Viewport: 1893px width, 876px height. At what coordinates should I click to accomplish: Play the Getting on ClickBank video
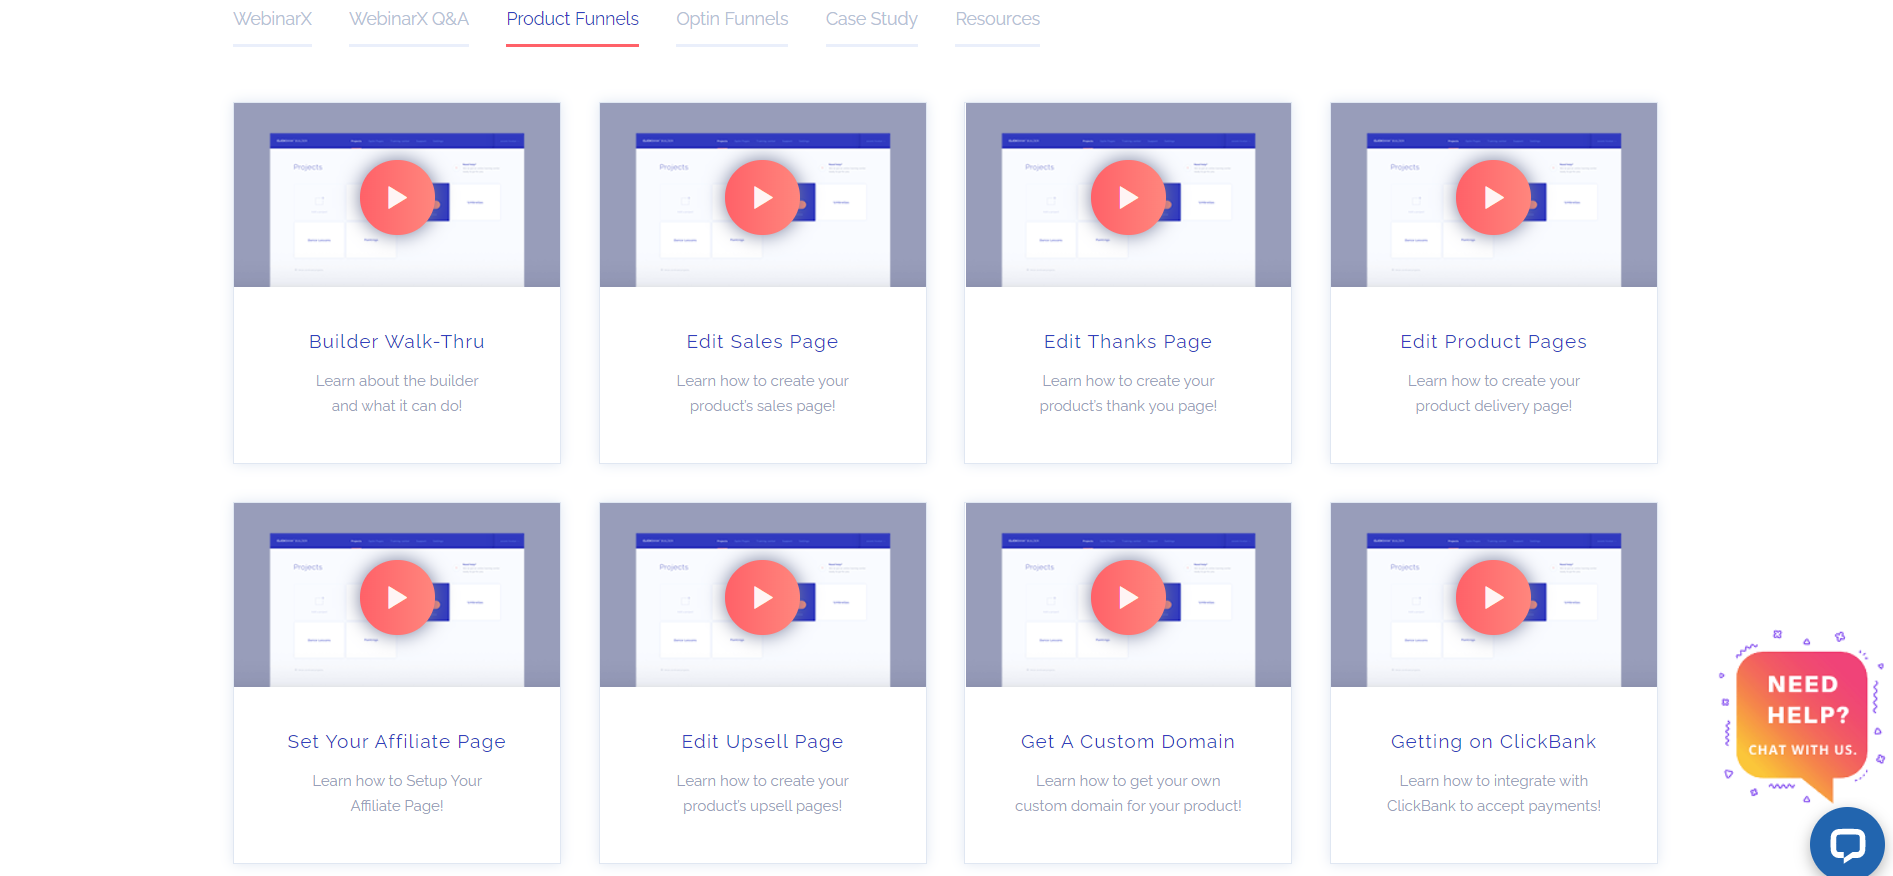click(1493, 598)
